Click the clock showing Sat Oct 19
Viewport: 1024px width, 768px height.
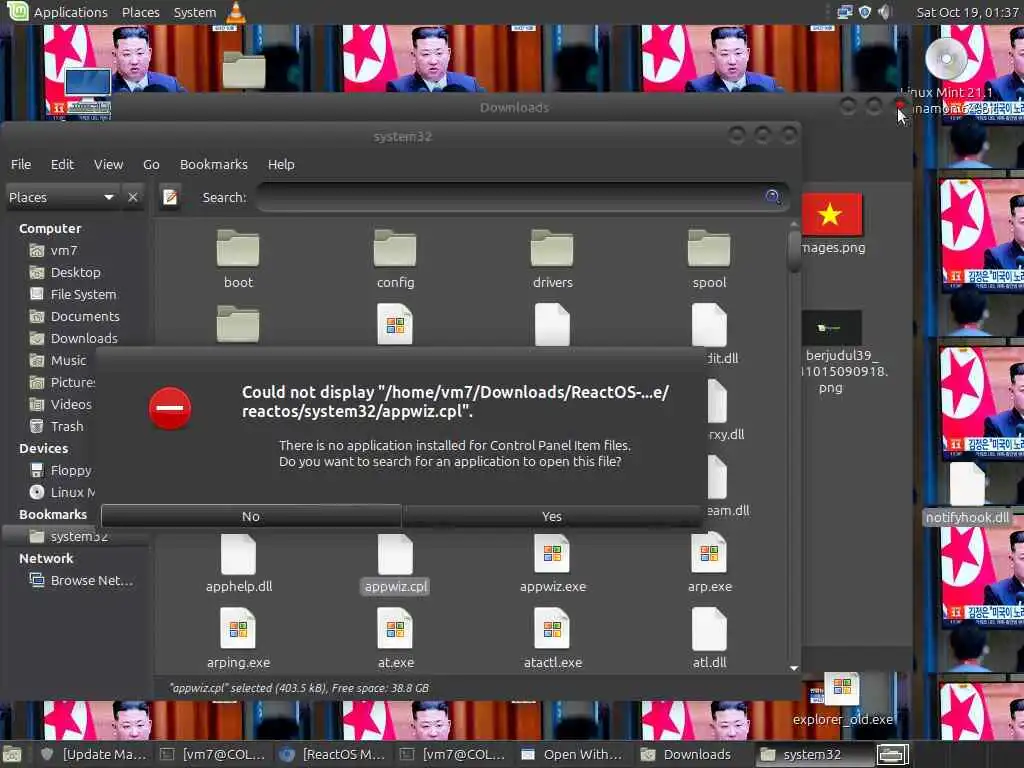point(967,12)
